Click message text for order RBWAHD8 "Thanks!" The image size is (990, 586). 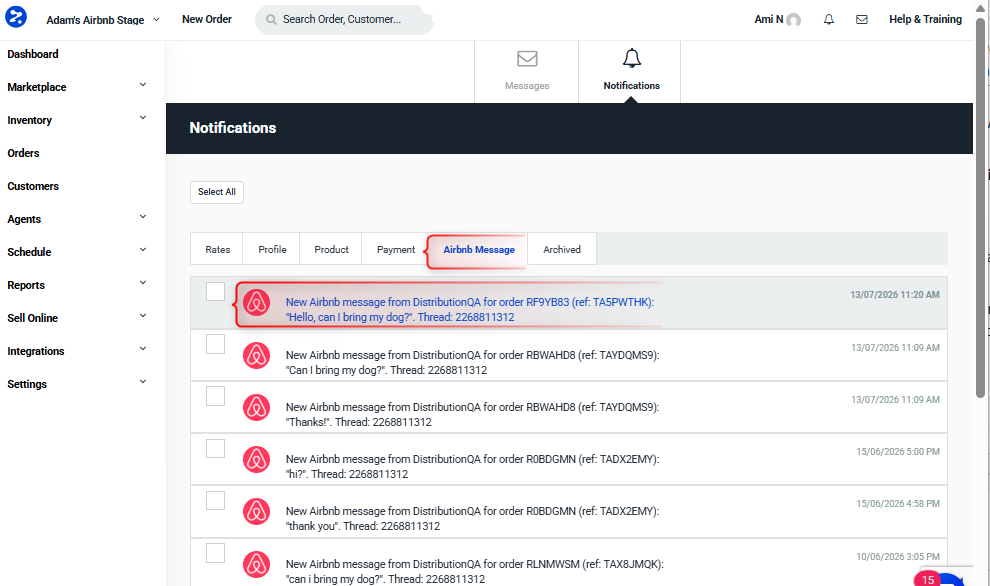pyautogui.click(x=472, y=414)
